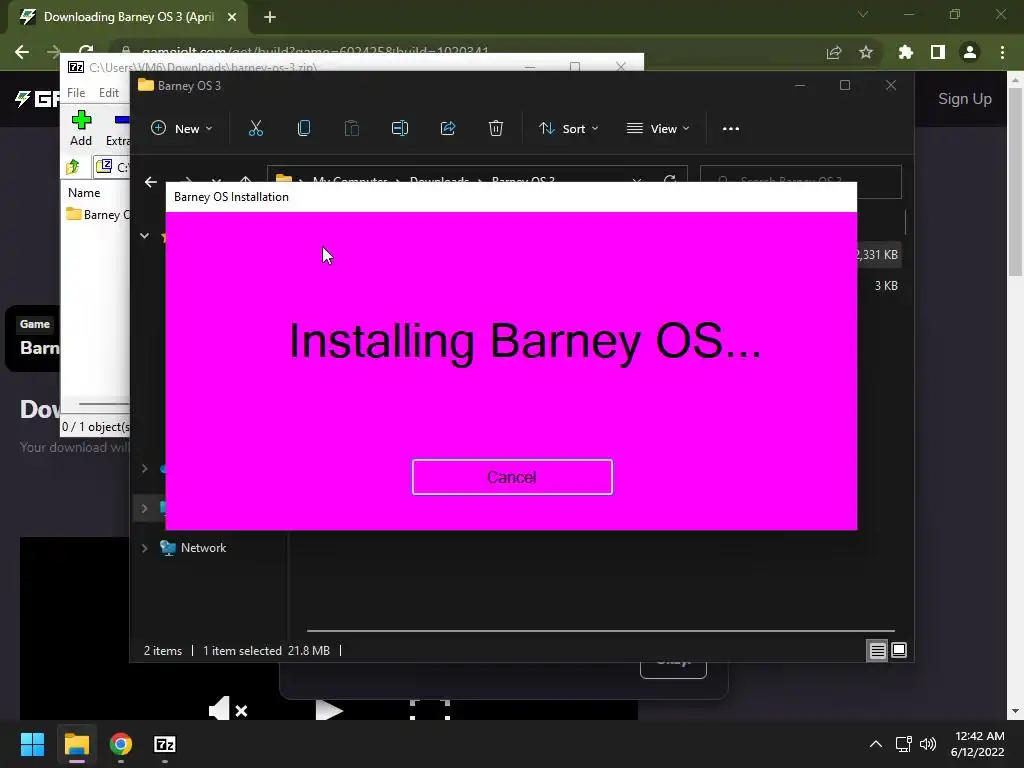The image size is (1024, 768).
Task: Click the Sign Up link on Game Jolt
Action: point(965,99)
